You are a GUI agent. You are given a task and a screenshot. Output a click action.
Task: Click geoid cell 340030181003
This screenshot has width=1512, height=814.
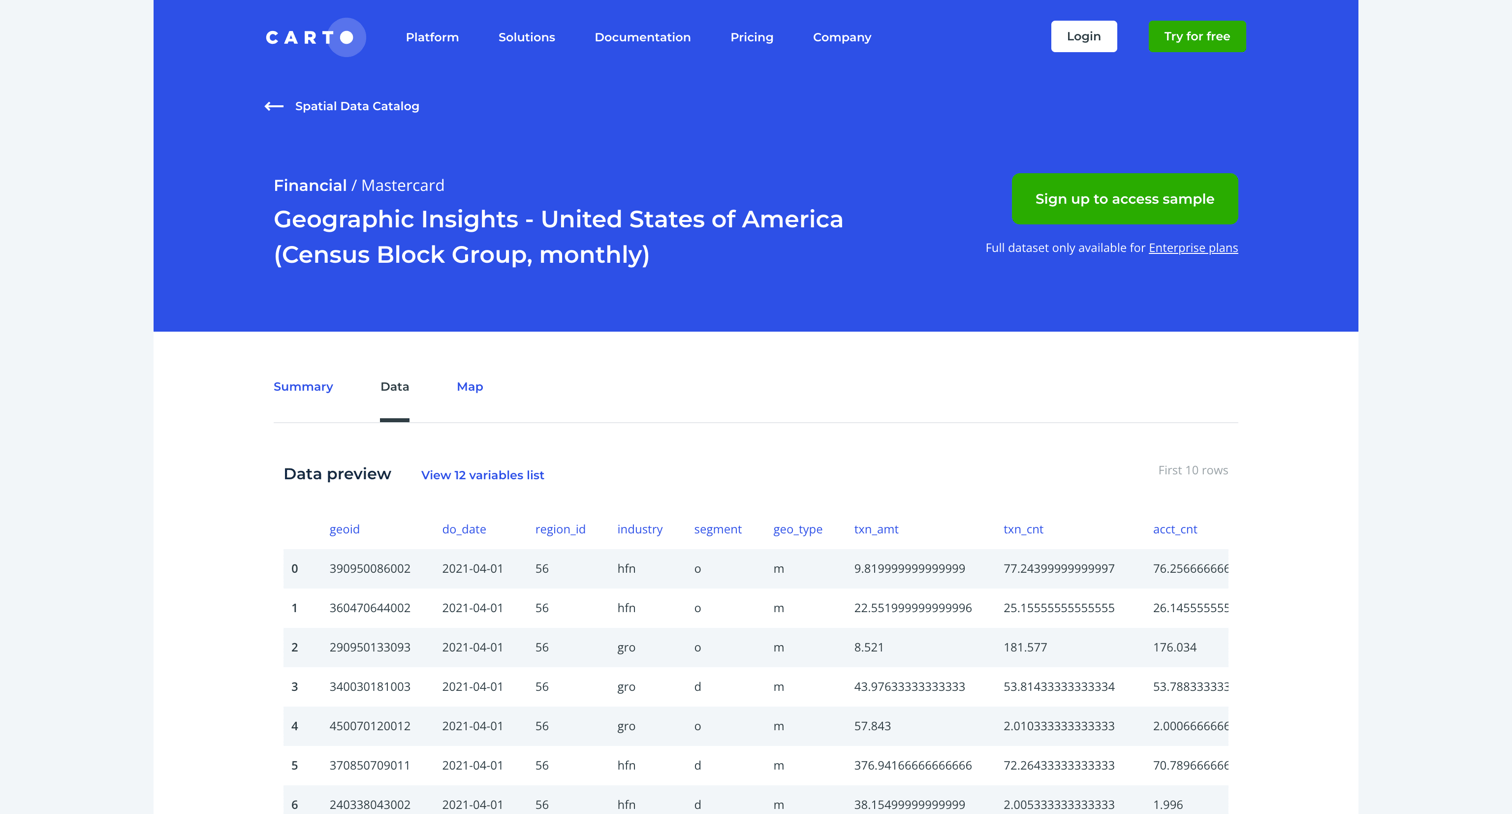370,687
